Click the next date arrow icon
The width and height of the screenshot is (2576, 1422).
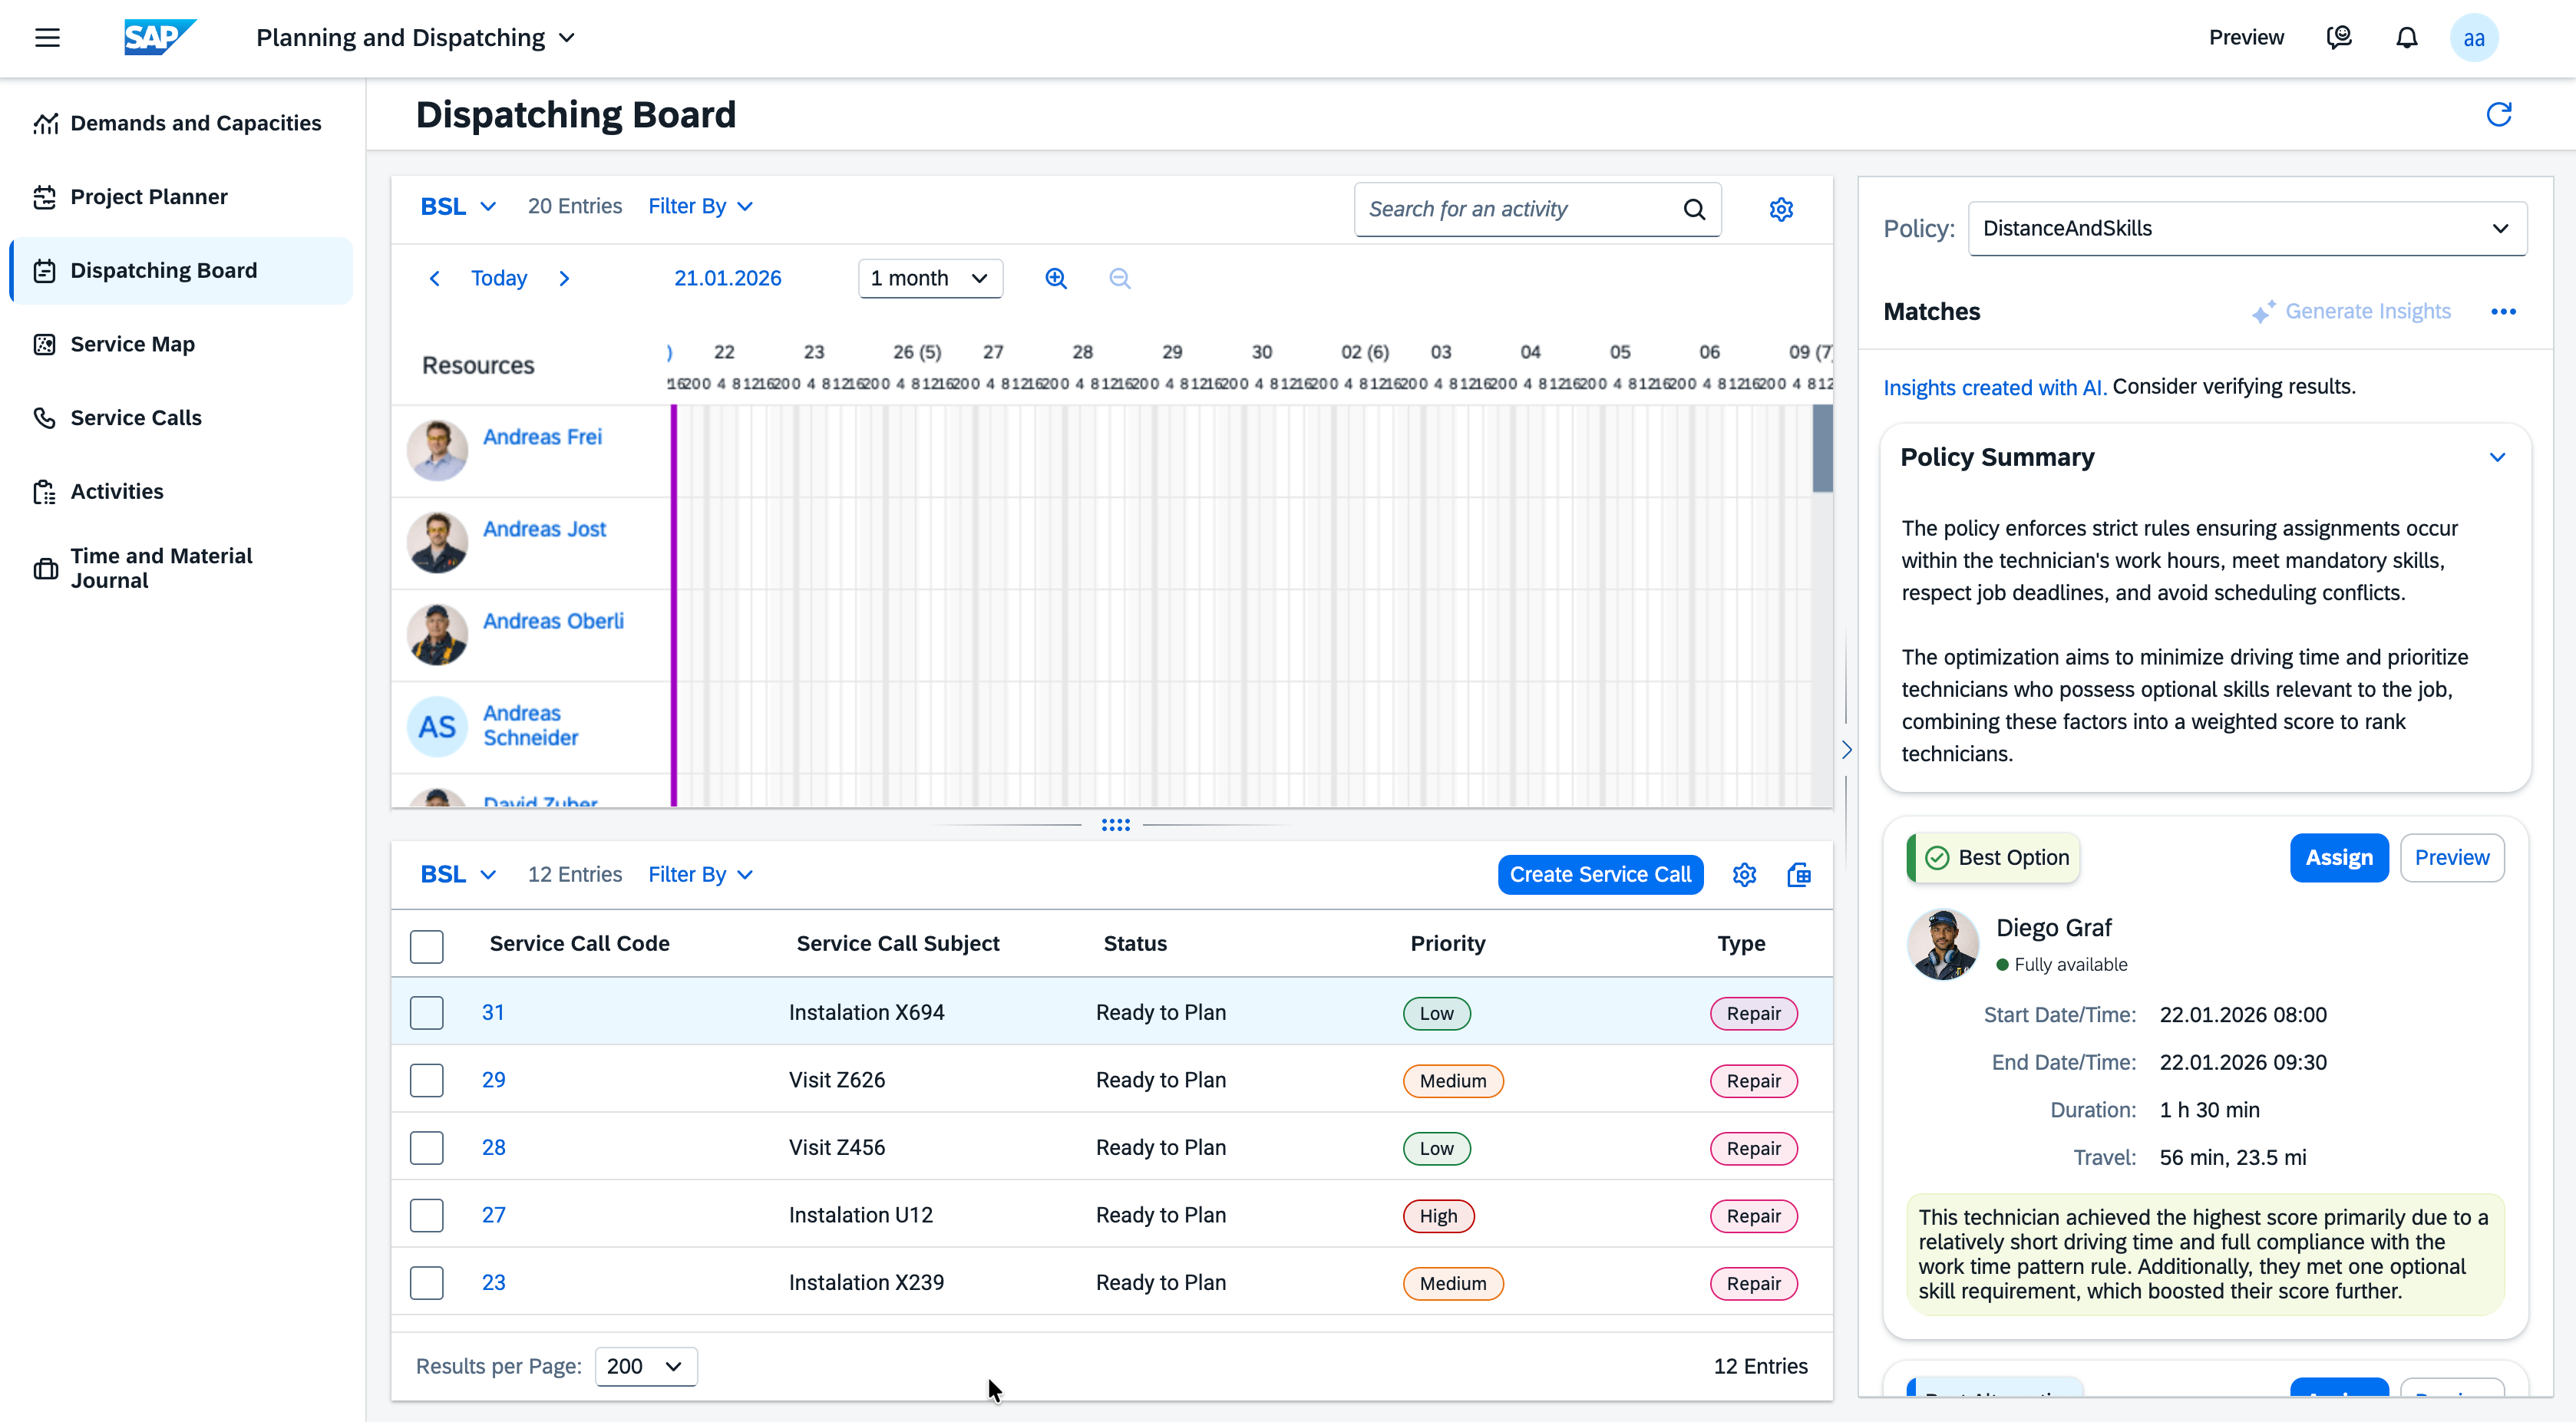(564, 278)
